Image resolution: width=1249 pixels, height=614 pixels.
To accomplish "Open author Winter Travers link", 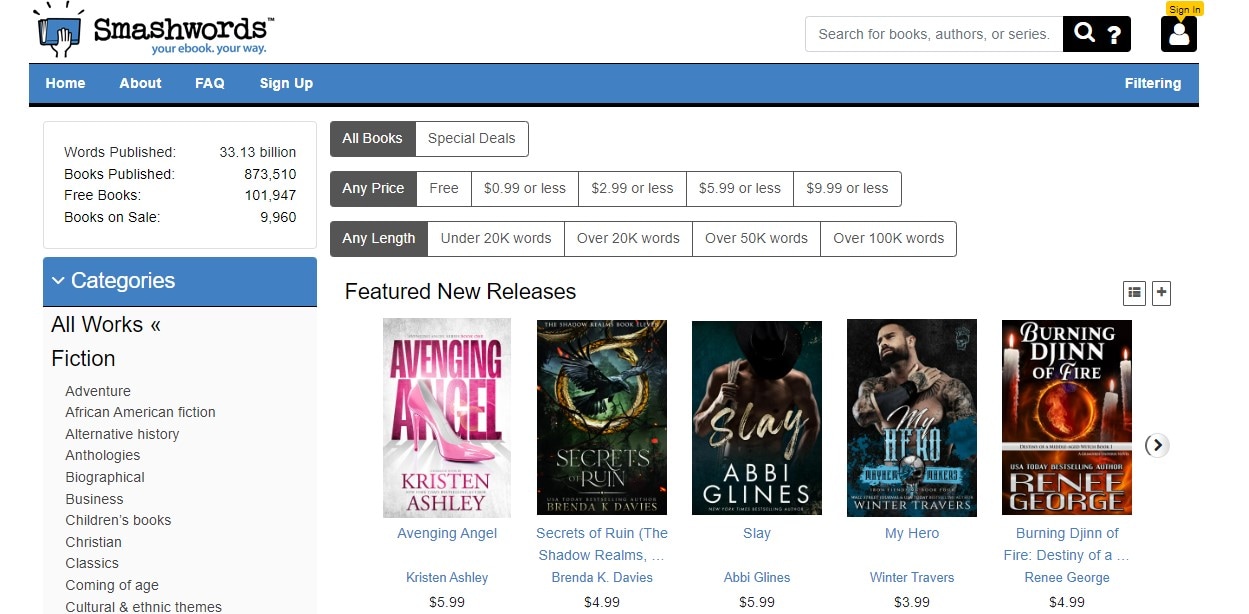I will [x=912, y=577].
